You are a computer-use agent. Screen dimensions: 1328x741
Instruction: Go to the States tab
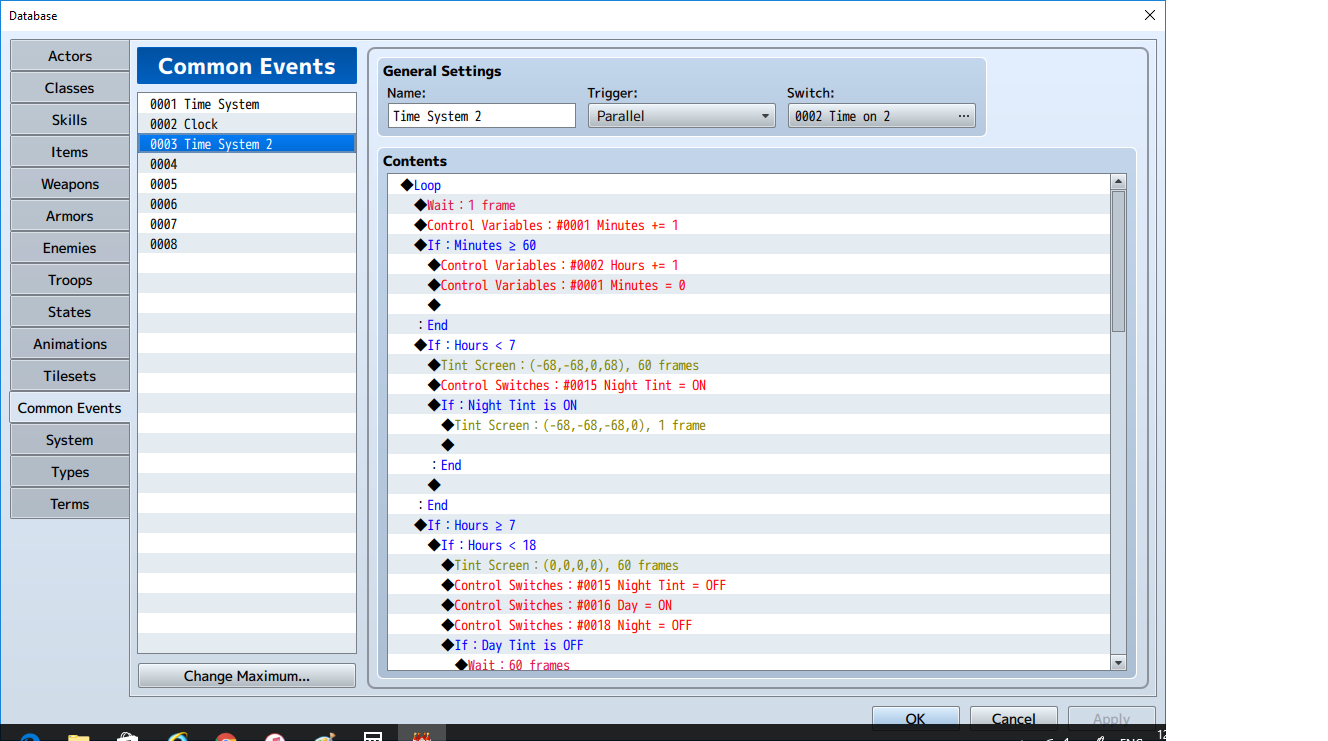click(70, 312)
